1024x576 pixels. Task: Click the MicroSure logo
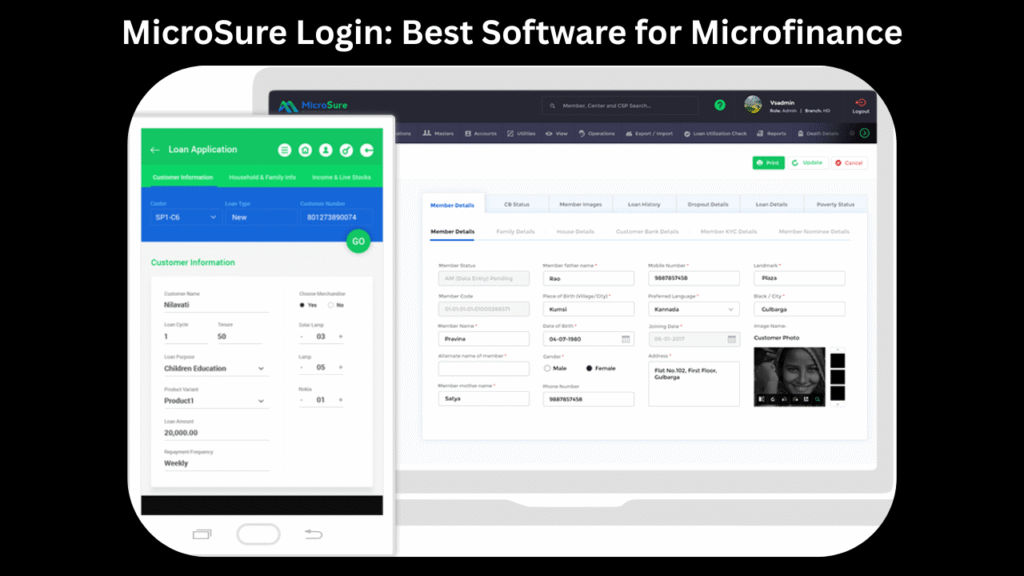[x=313, y=105]
